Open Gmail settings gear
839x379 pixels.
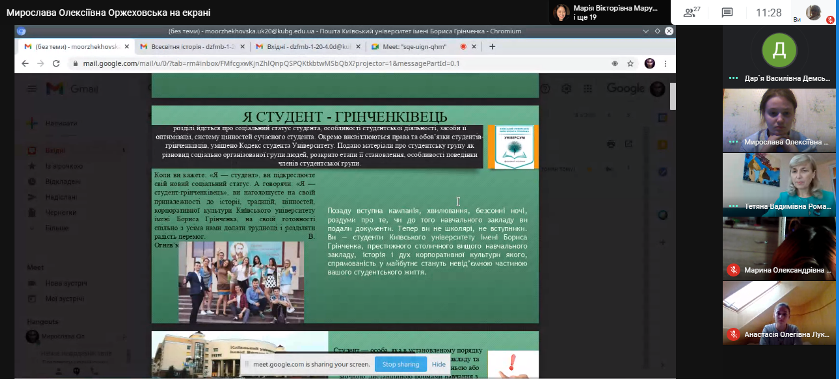pyautogui.click(x=566, y=89)
